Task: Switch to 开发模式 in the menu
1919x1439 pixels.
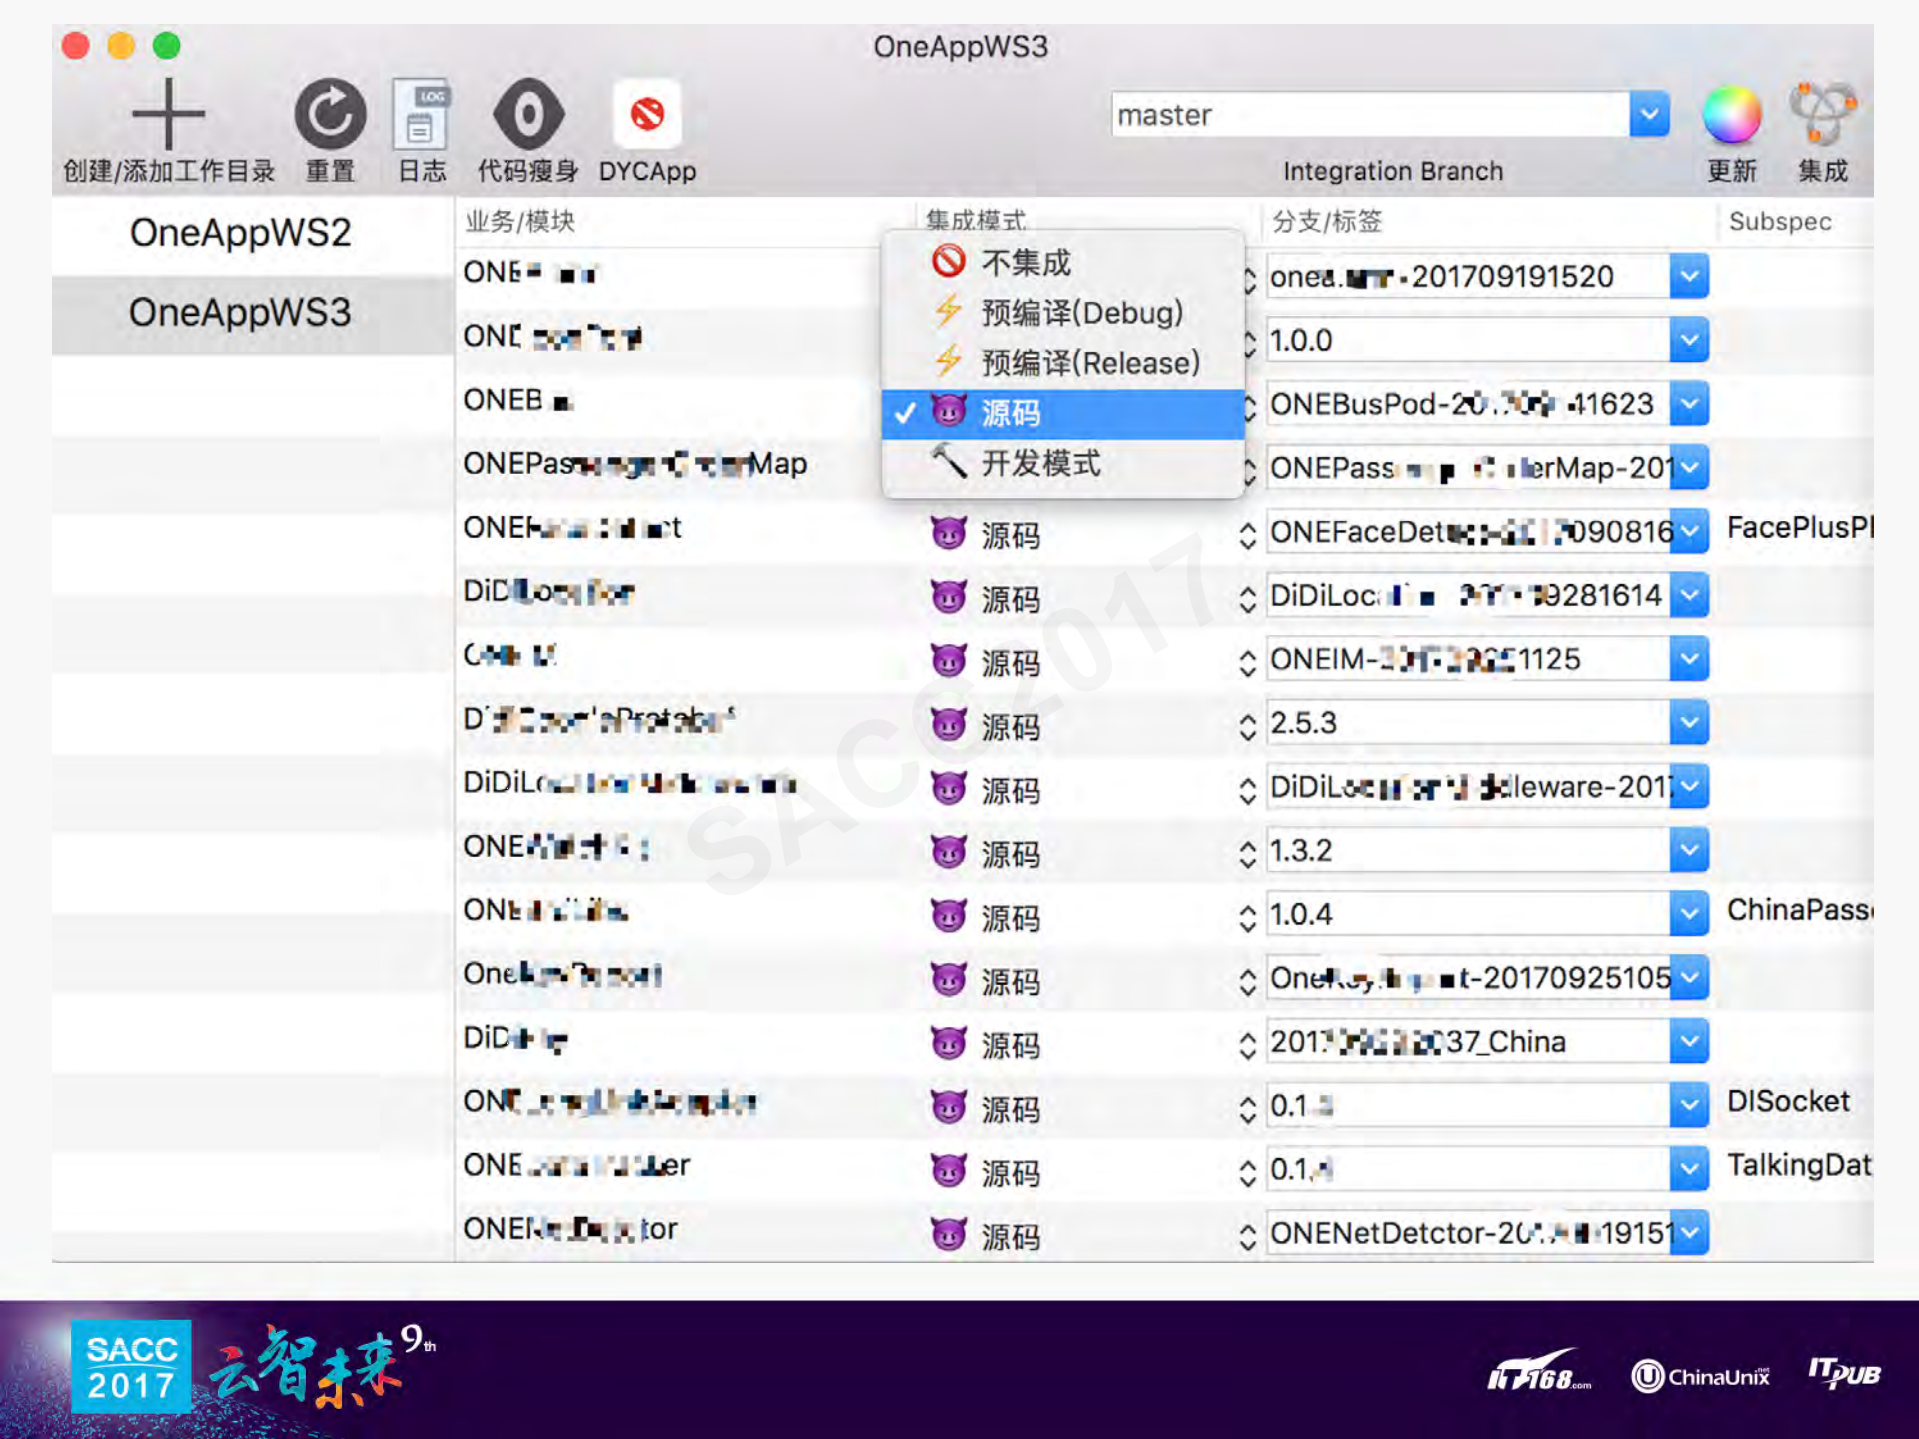Action: (x=1040, y=463)
